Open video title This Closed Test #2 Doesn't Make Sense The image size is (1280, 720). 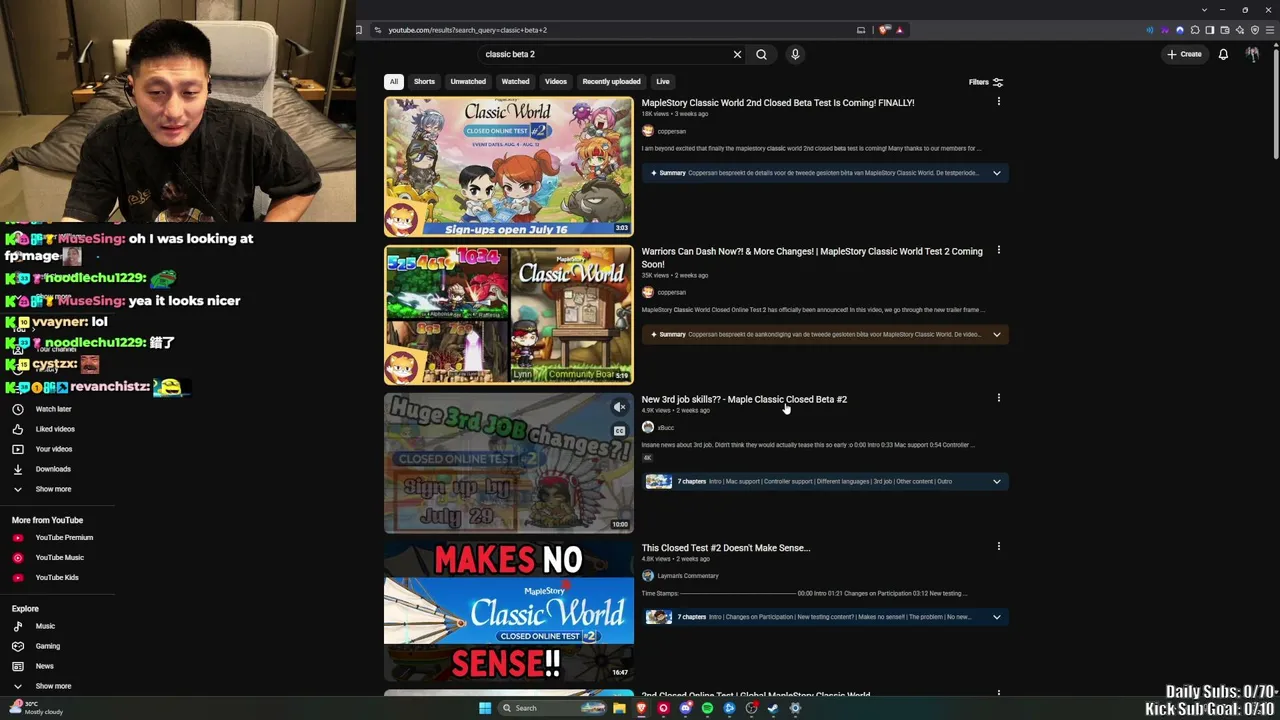726,548
